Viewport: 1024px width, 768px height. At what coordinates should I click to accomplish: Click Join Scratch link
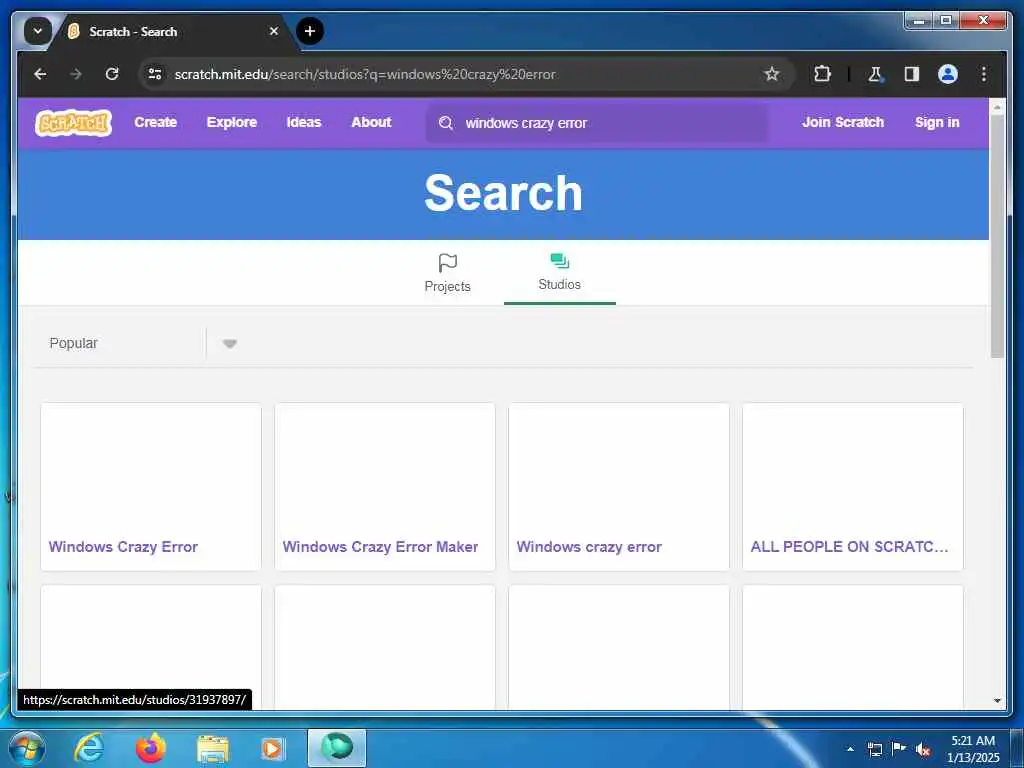point(842,122)
